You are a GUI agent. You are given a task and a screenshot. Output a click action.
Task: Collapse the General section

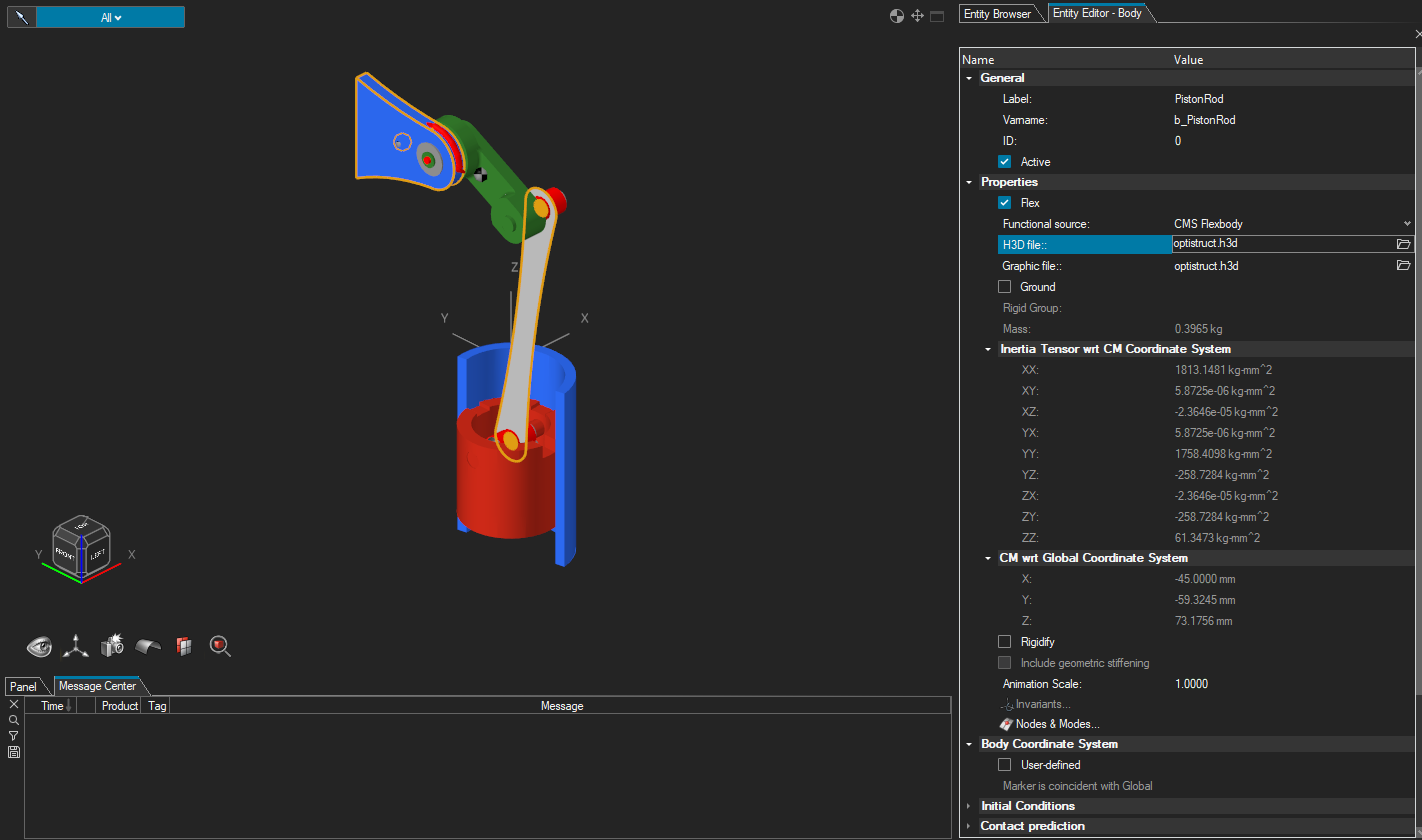(969, 78)
